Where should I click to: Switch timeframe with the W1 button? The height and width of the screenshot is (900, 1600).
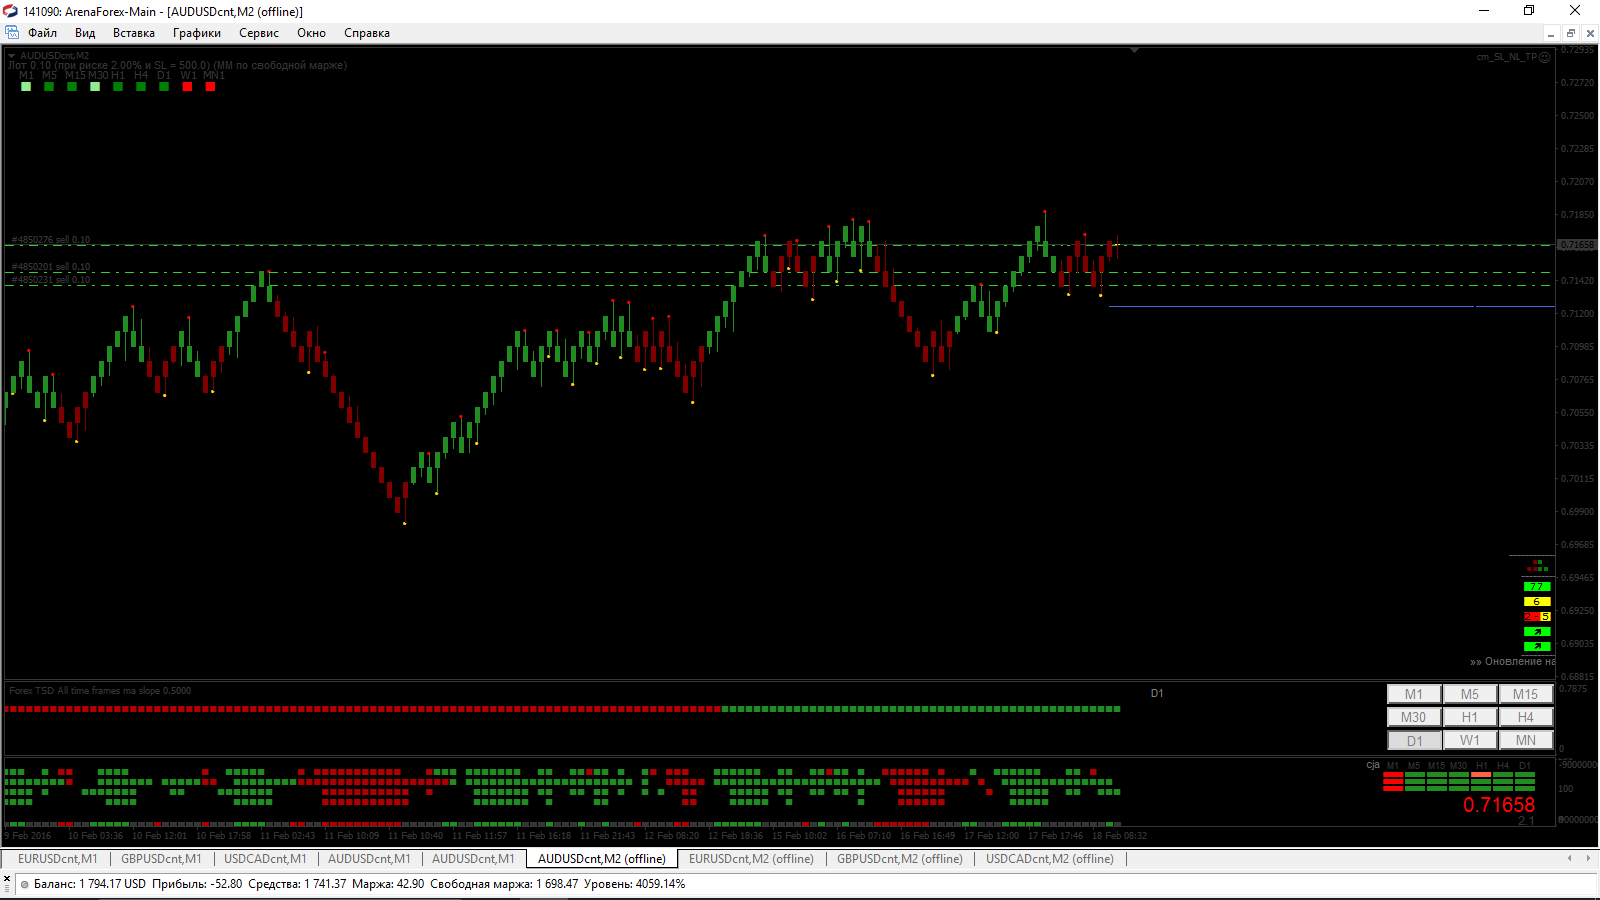[x=1470, y=740]
